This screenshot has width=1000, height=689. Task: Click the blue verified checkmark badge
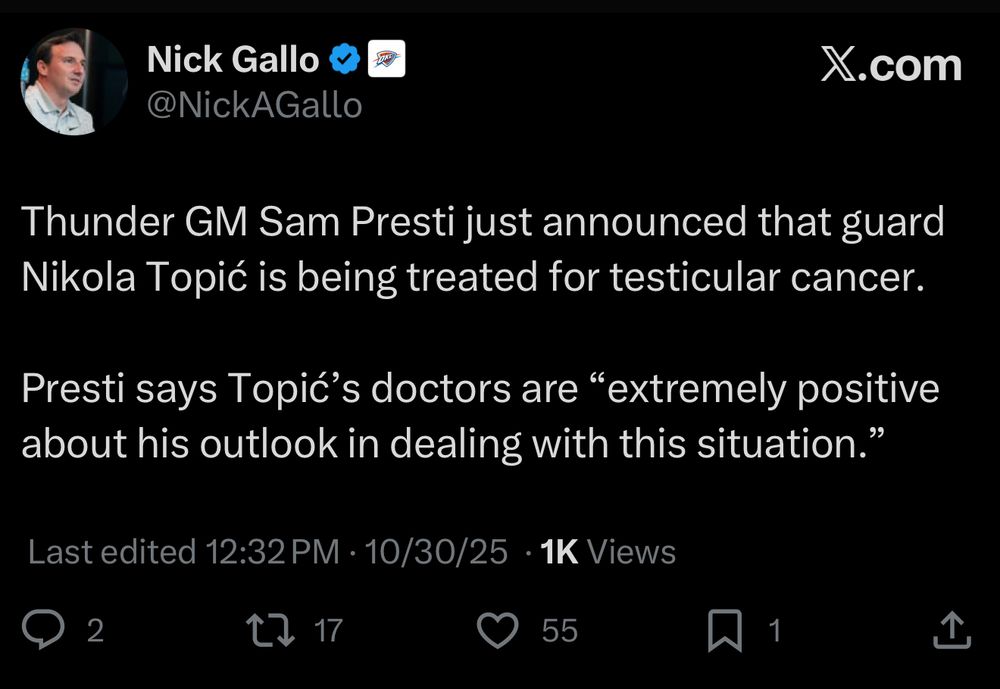pos(345,61)
